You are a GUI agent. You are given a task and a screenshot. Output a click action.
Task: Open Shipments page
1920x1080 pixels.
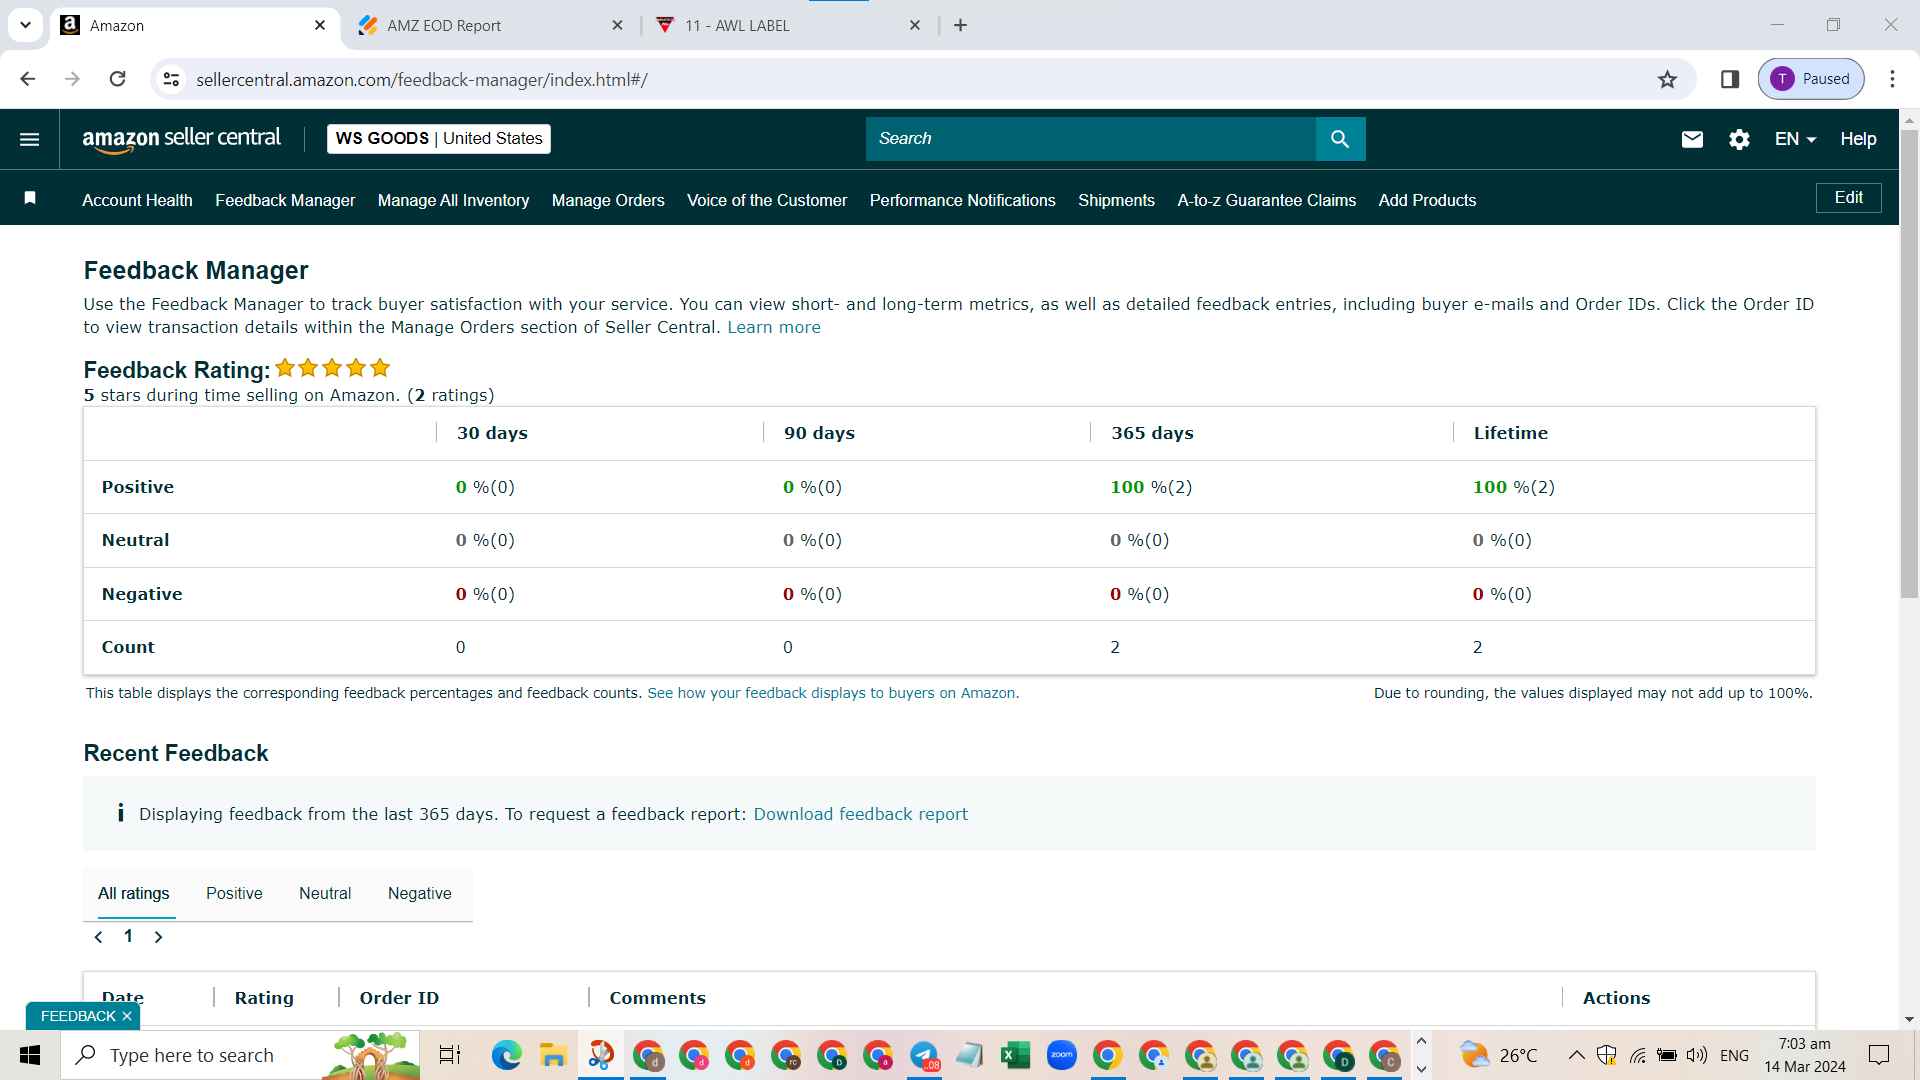(x=1116, y=200)
